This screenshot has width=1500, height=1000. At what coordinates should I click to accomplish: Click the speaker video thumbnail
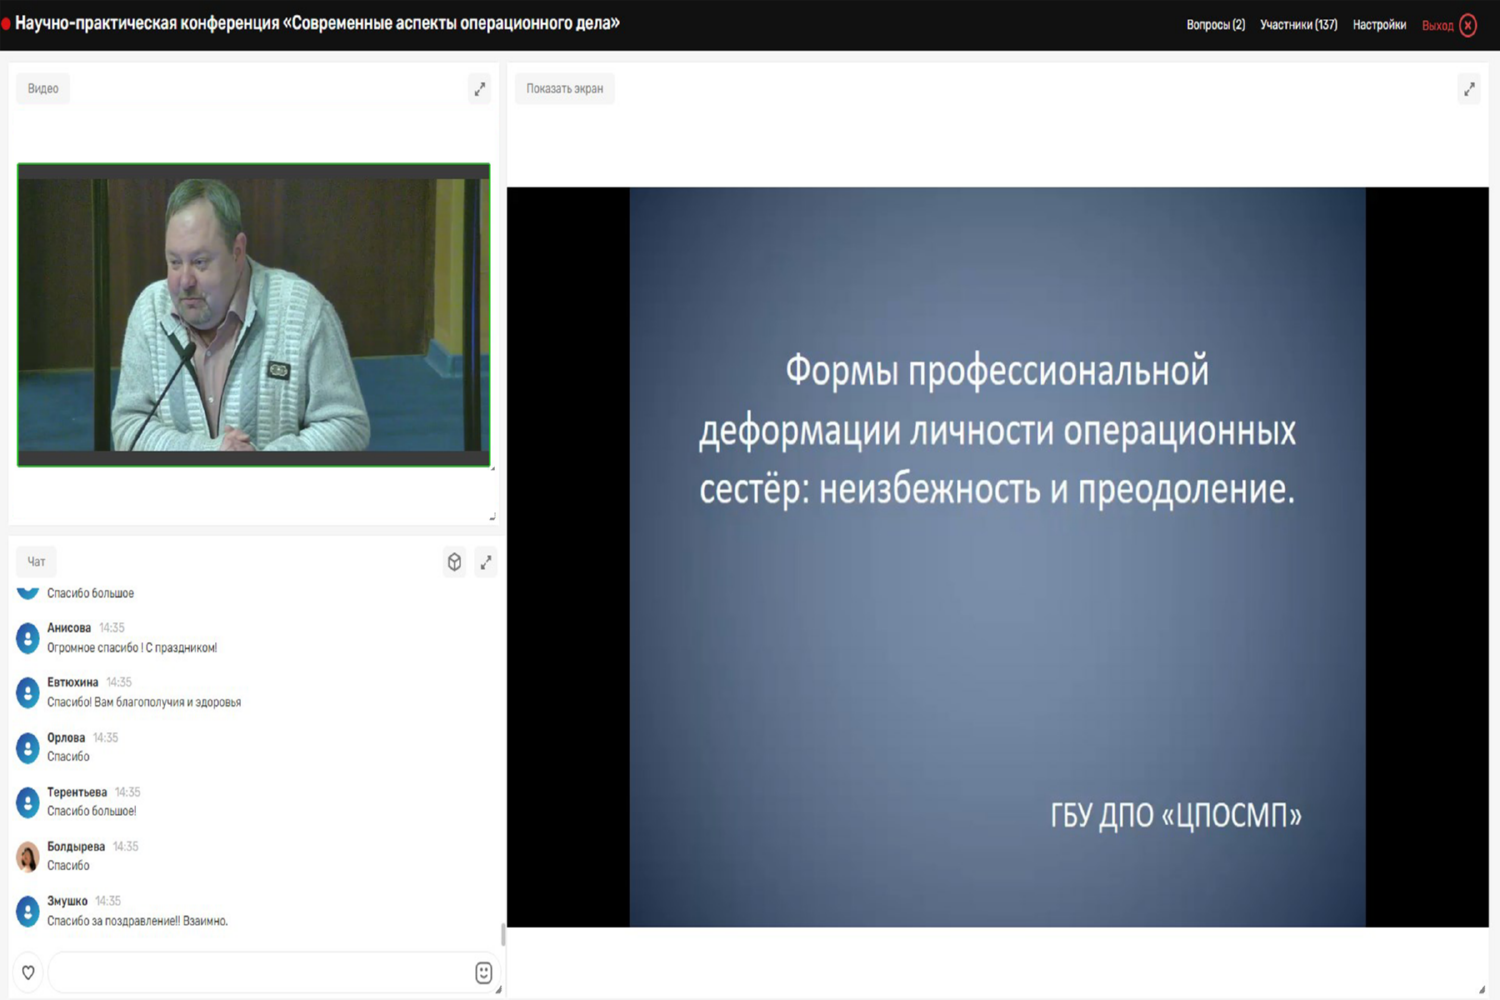point(254,315)
